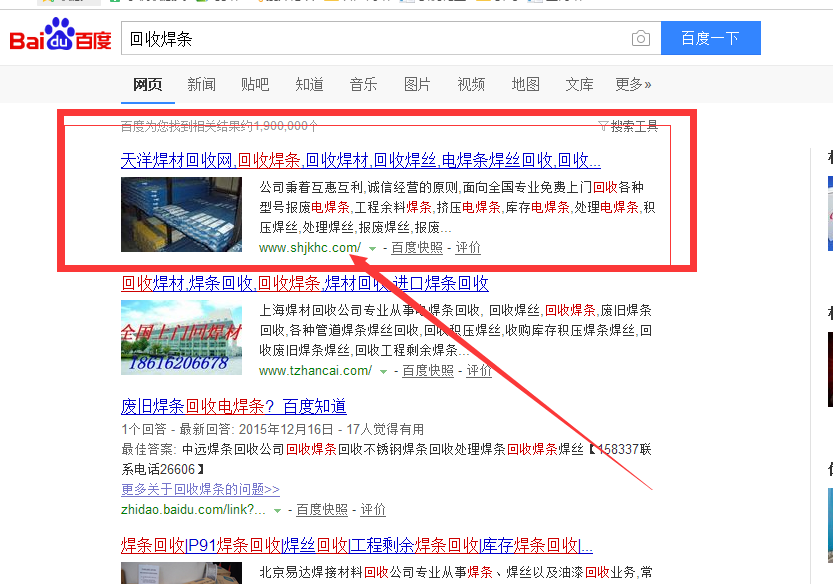Click 更多关于回收焊条的问题 link
833x584 pixels.
tap(200, 489)
